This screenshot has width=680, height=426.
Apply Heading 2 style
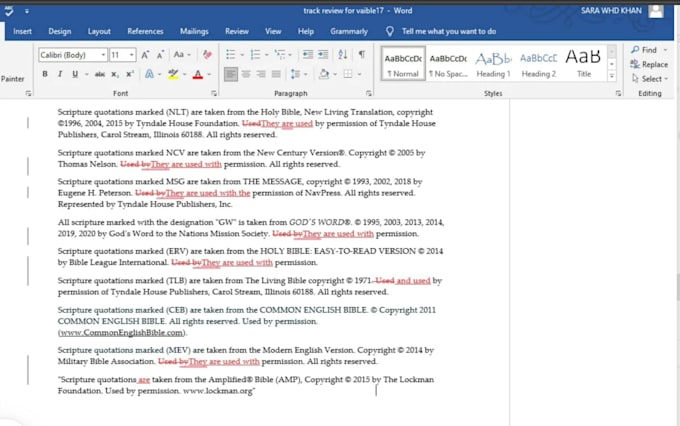539,63
